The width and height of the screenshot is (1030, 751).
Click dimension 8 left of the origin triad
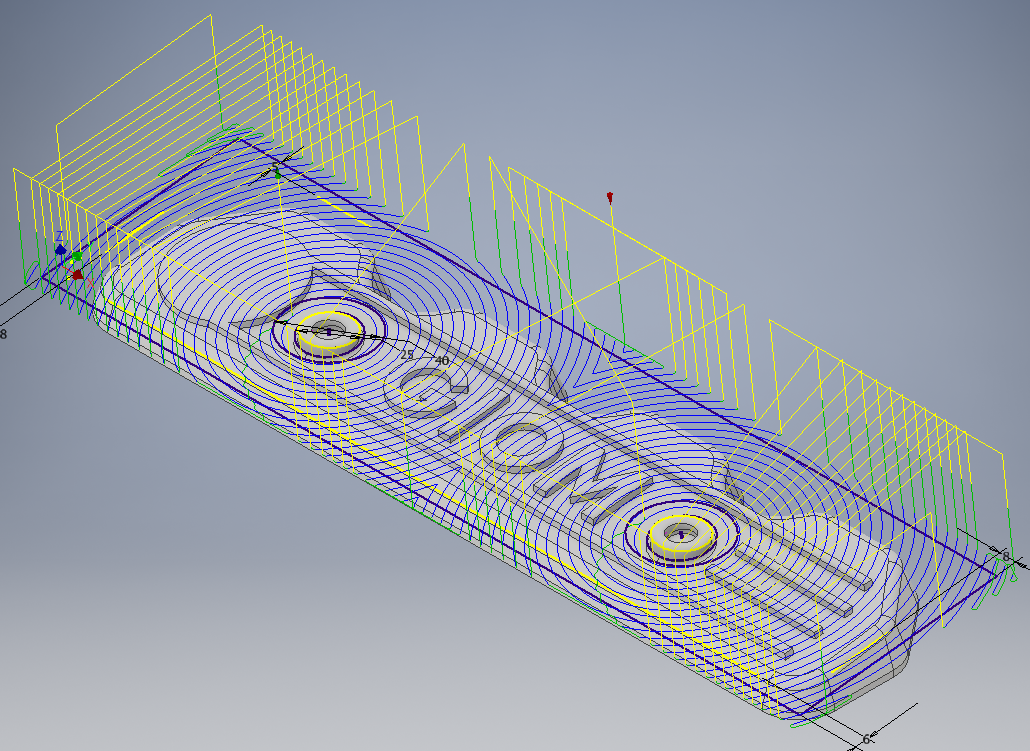point(3,334)
